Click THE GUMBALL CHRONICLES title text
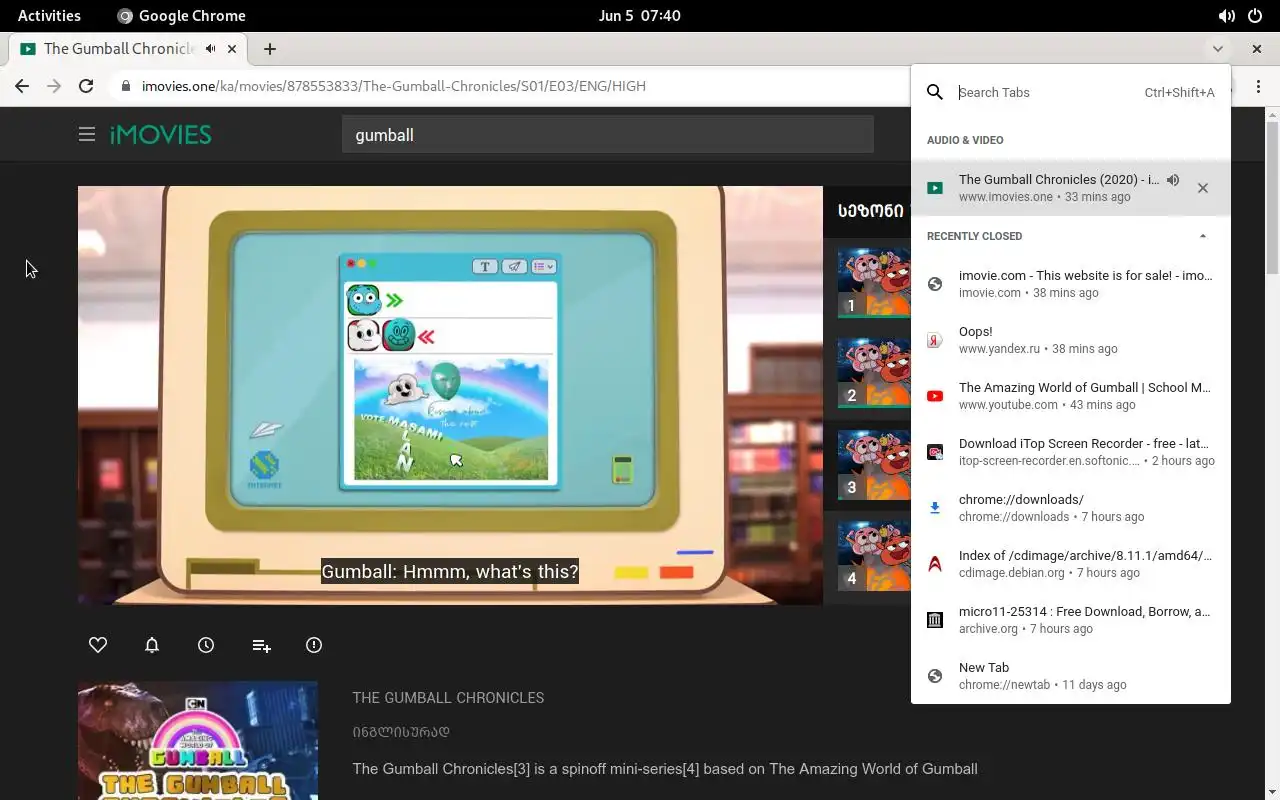The width and height of the screenshot is (1280, 800). pos(448,697)
